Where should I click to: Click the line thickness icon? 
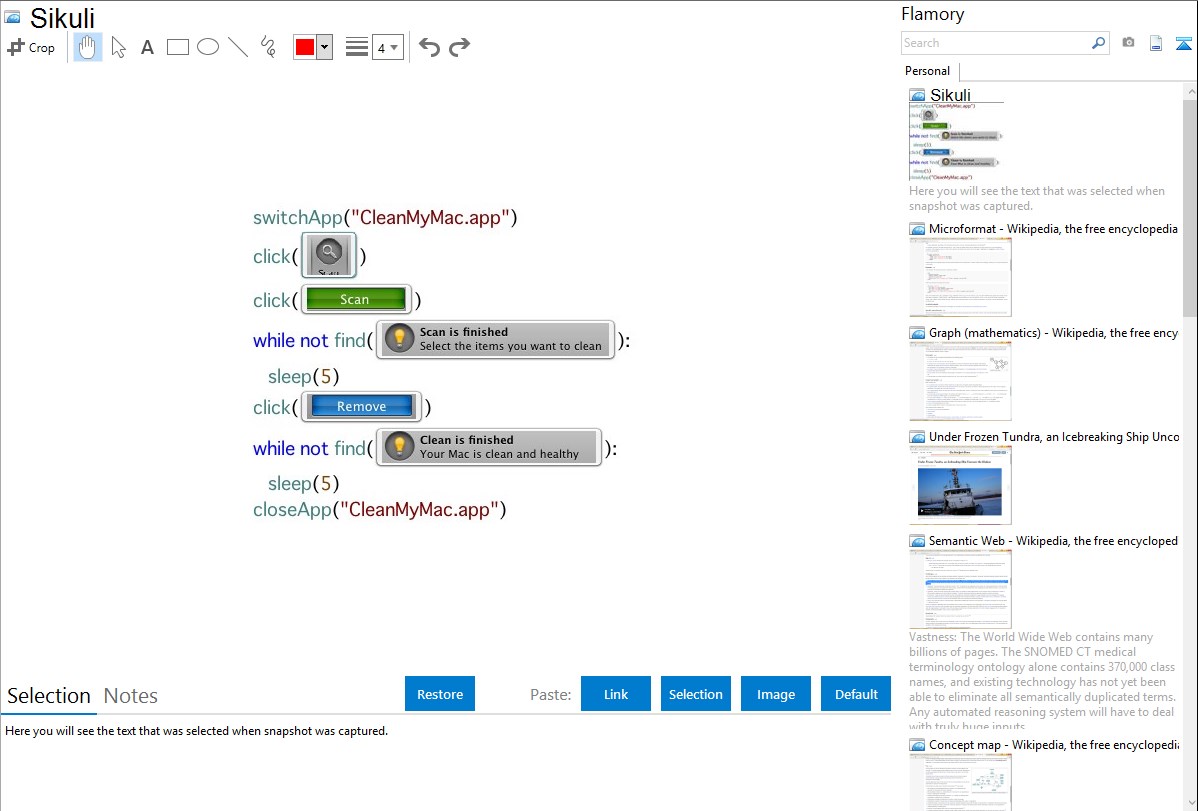(357, 47)
